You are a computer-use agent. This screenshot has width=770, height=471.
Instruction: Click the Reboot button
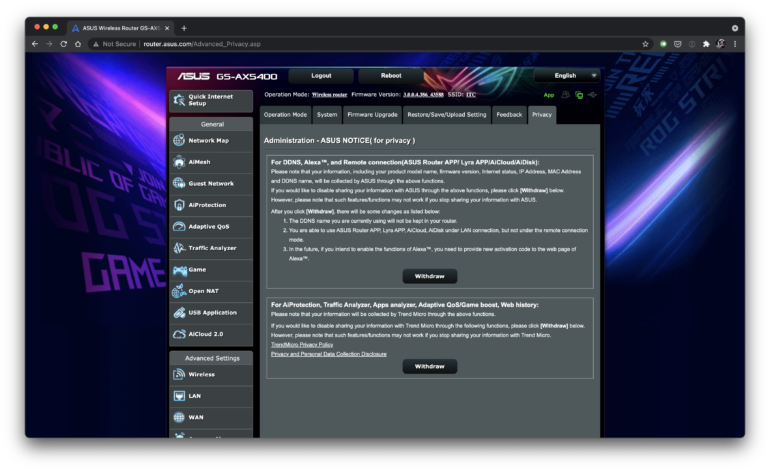pos(391,76)
